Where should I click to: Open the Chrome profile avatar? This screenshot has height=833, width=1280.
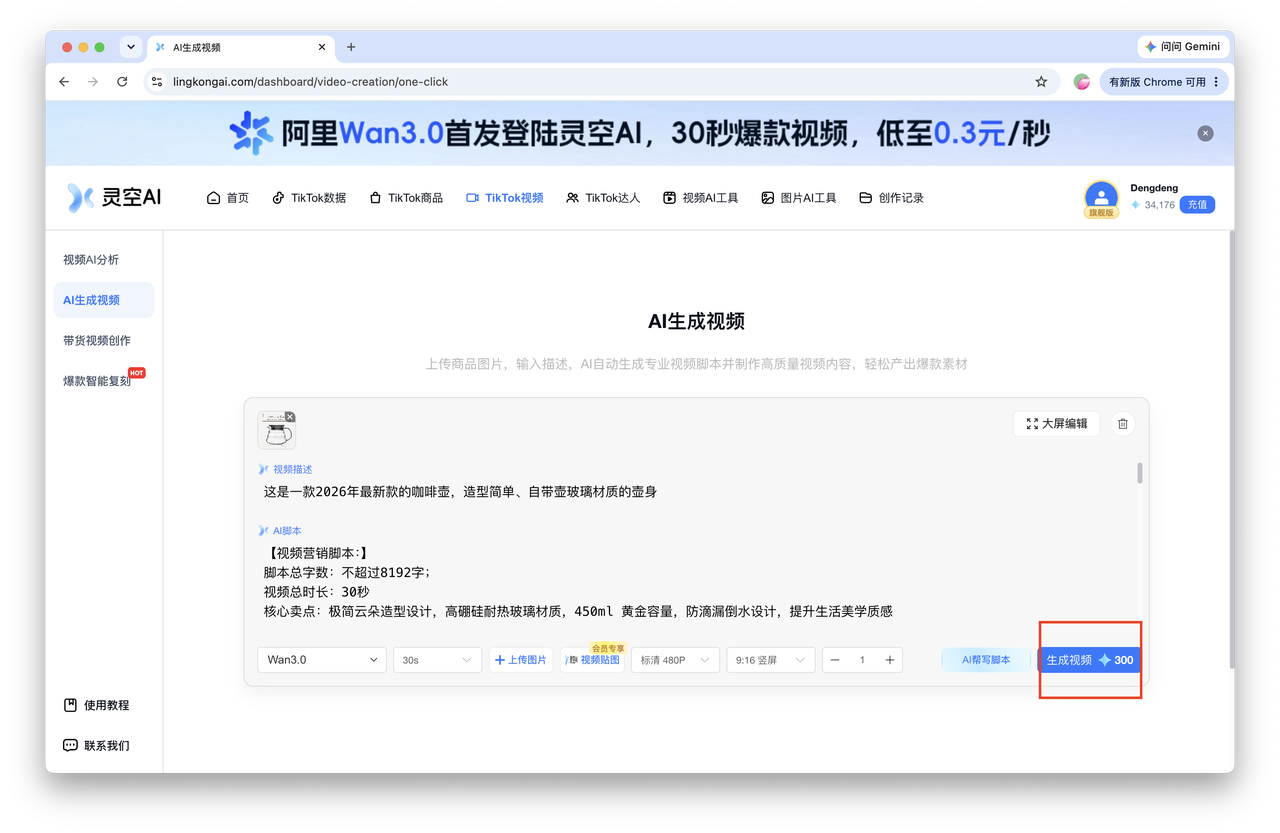coord(1081,82)
